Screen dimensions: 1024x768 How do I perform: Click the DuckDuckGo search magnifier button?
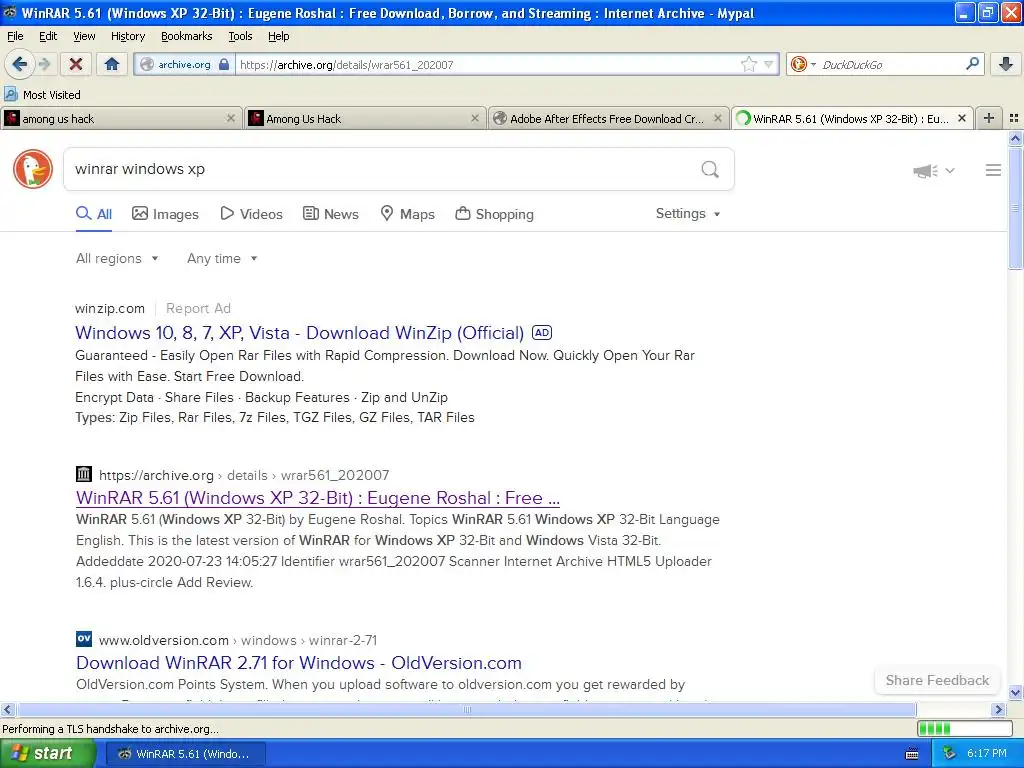click(710, 169)
